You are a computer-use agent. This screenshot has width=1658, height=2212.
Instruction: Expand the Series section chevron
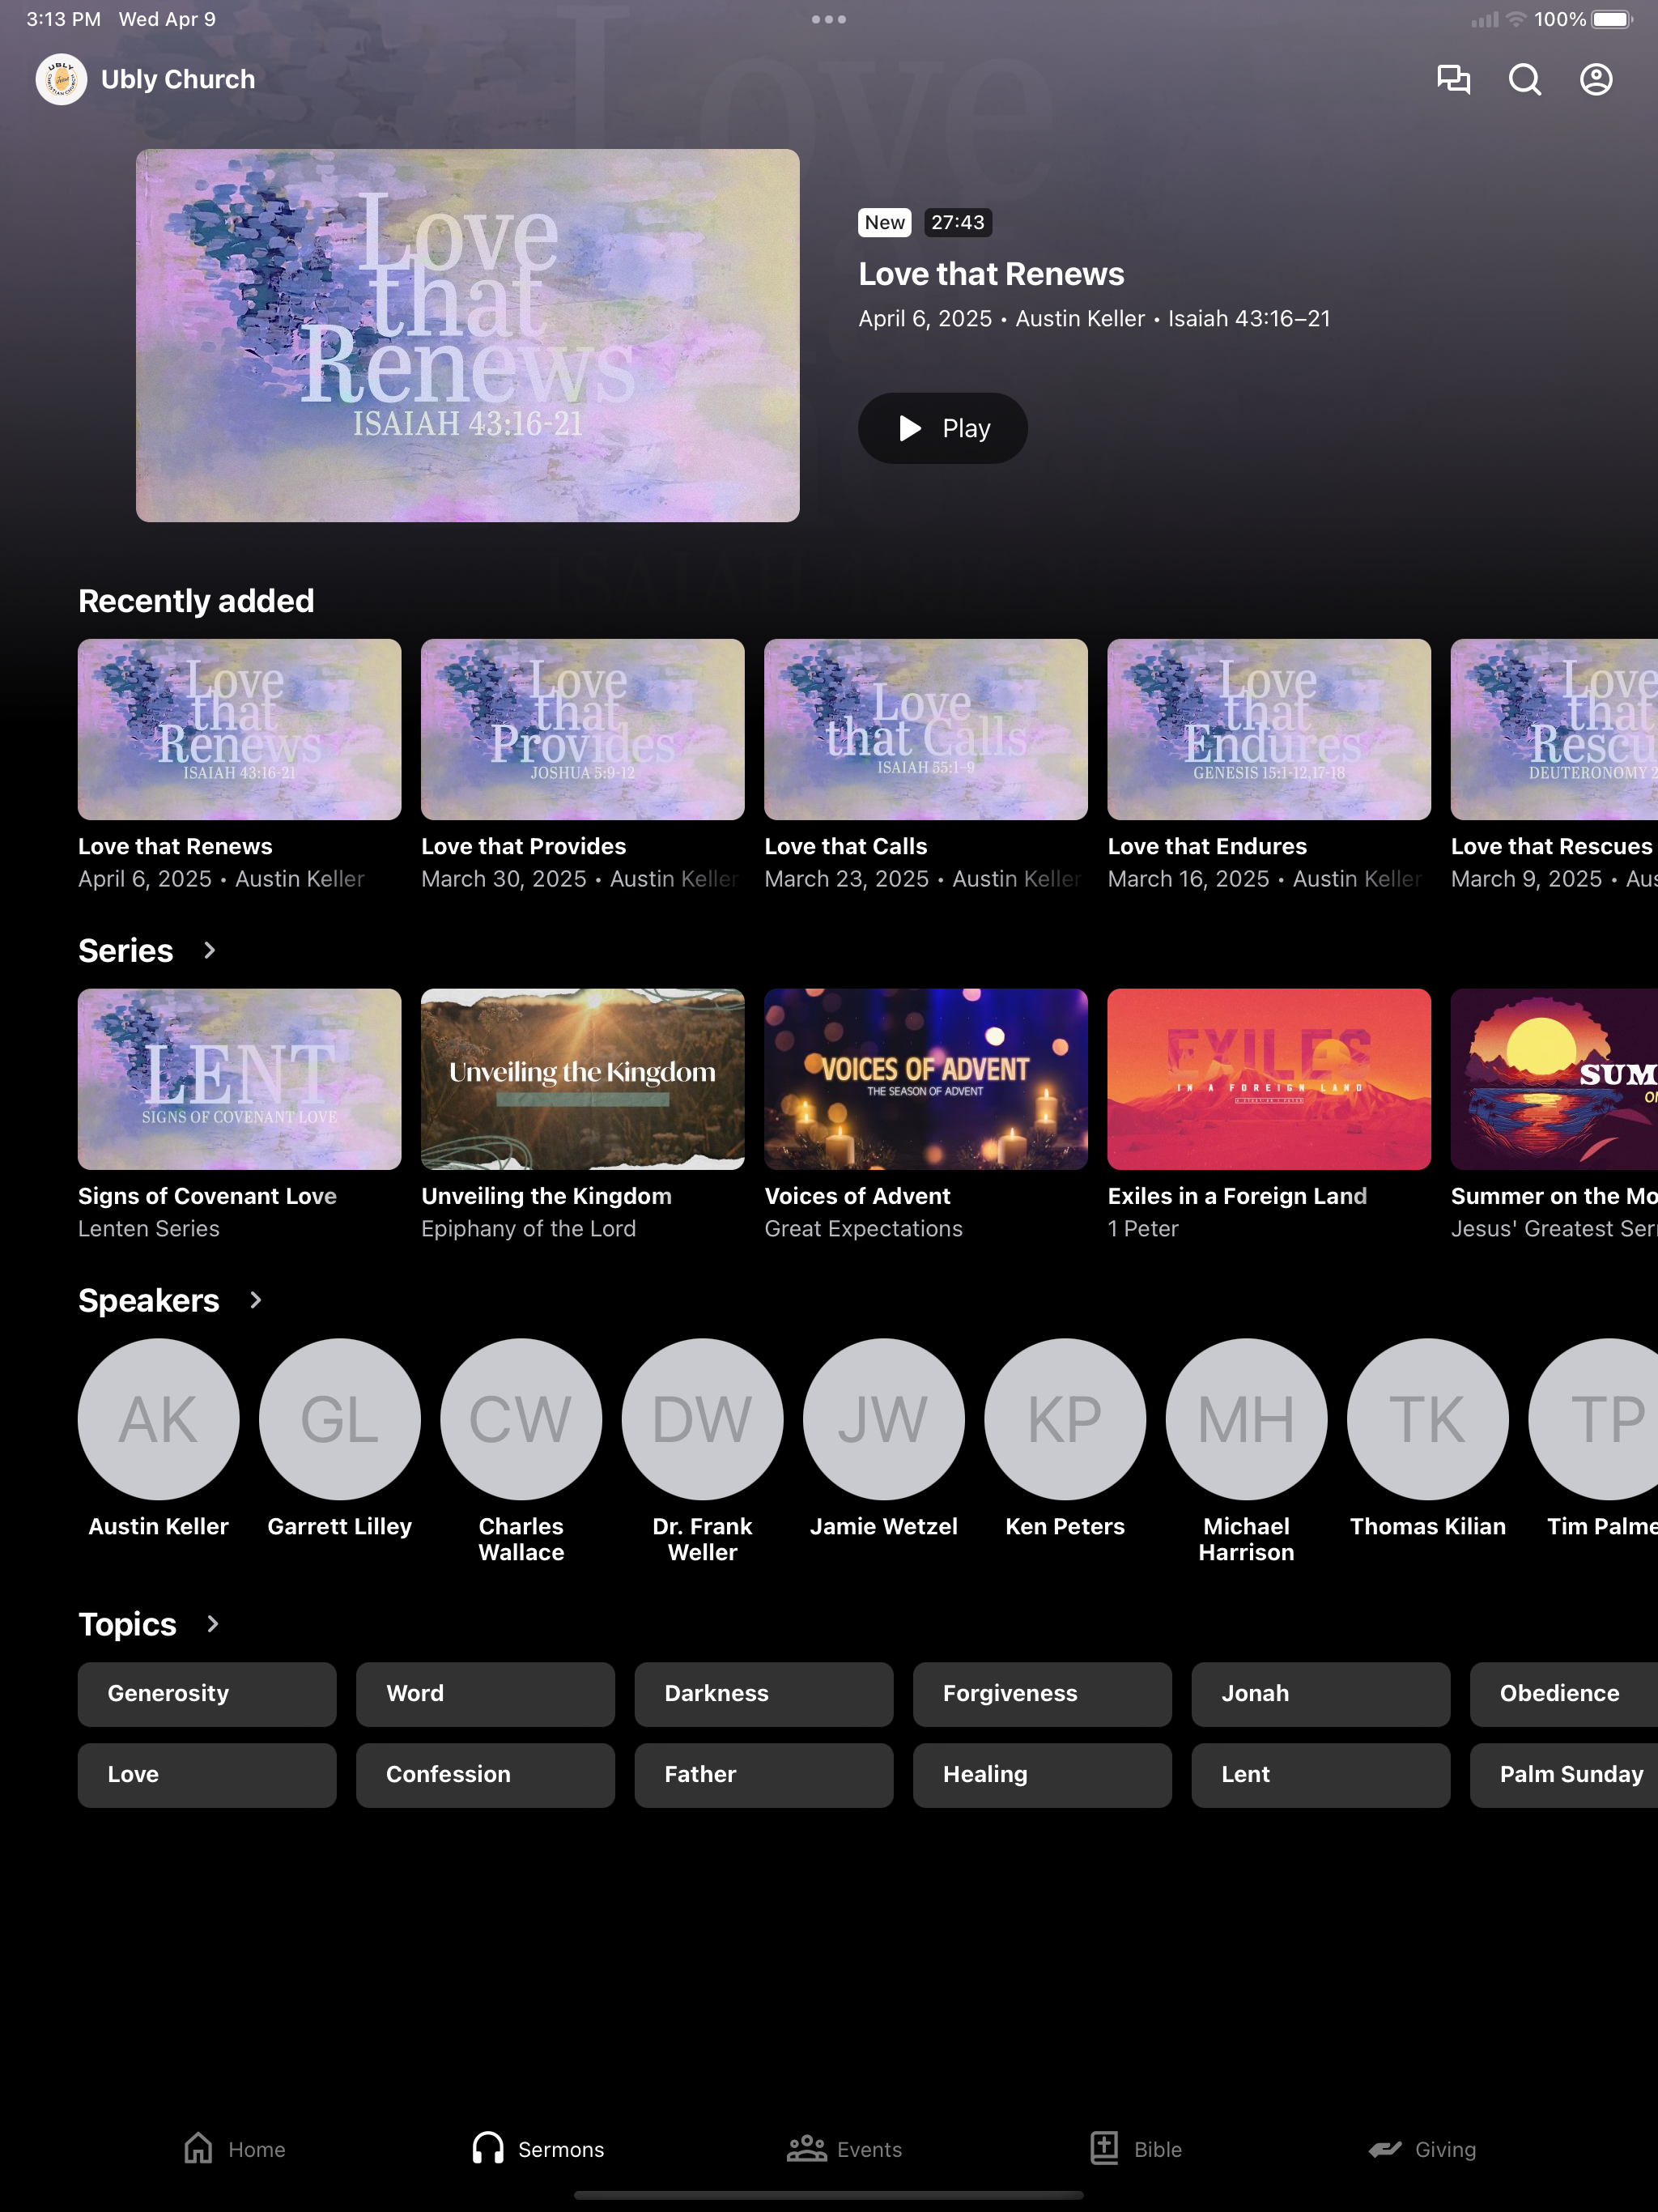[x=209, y=950]
